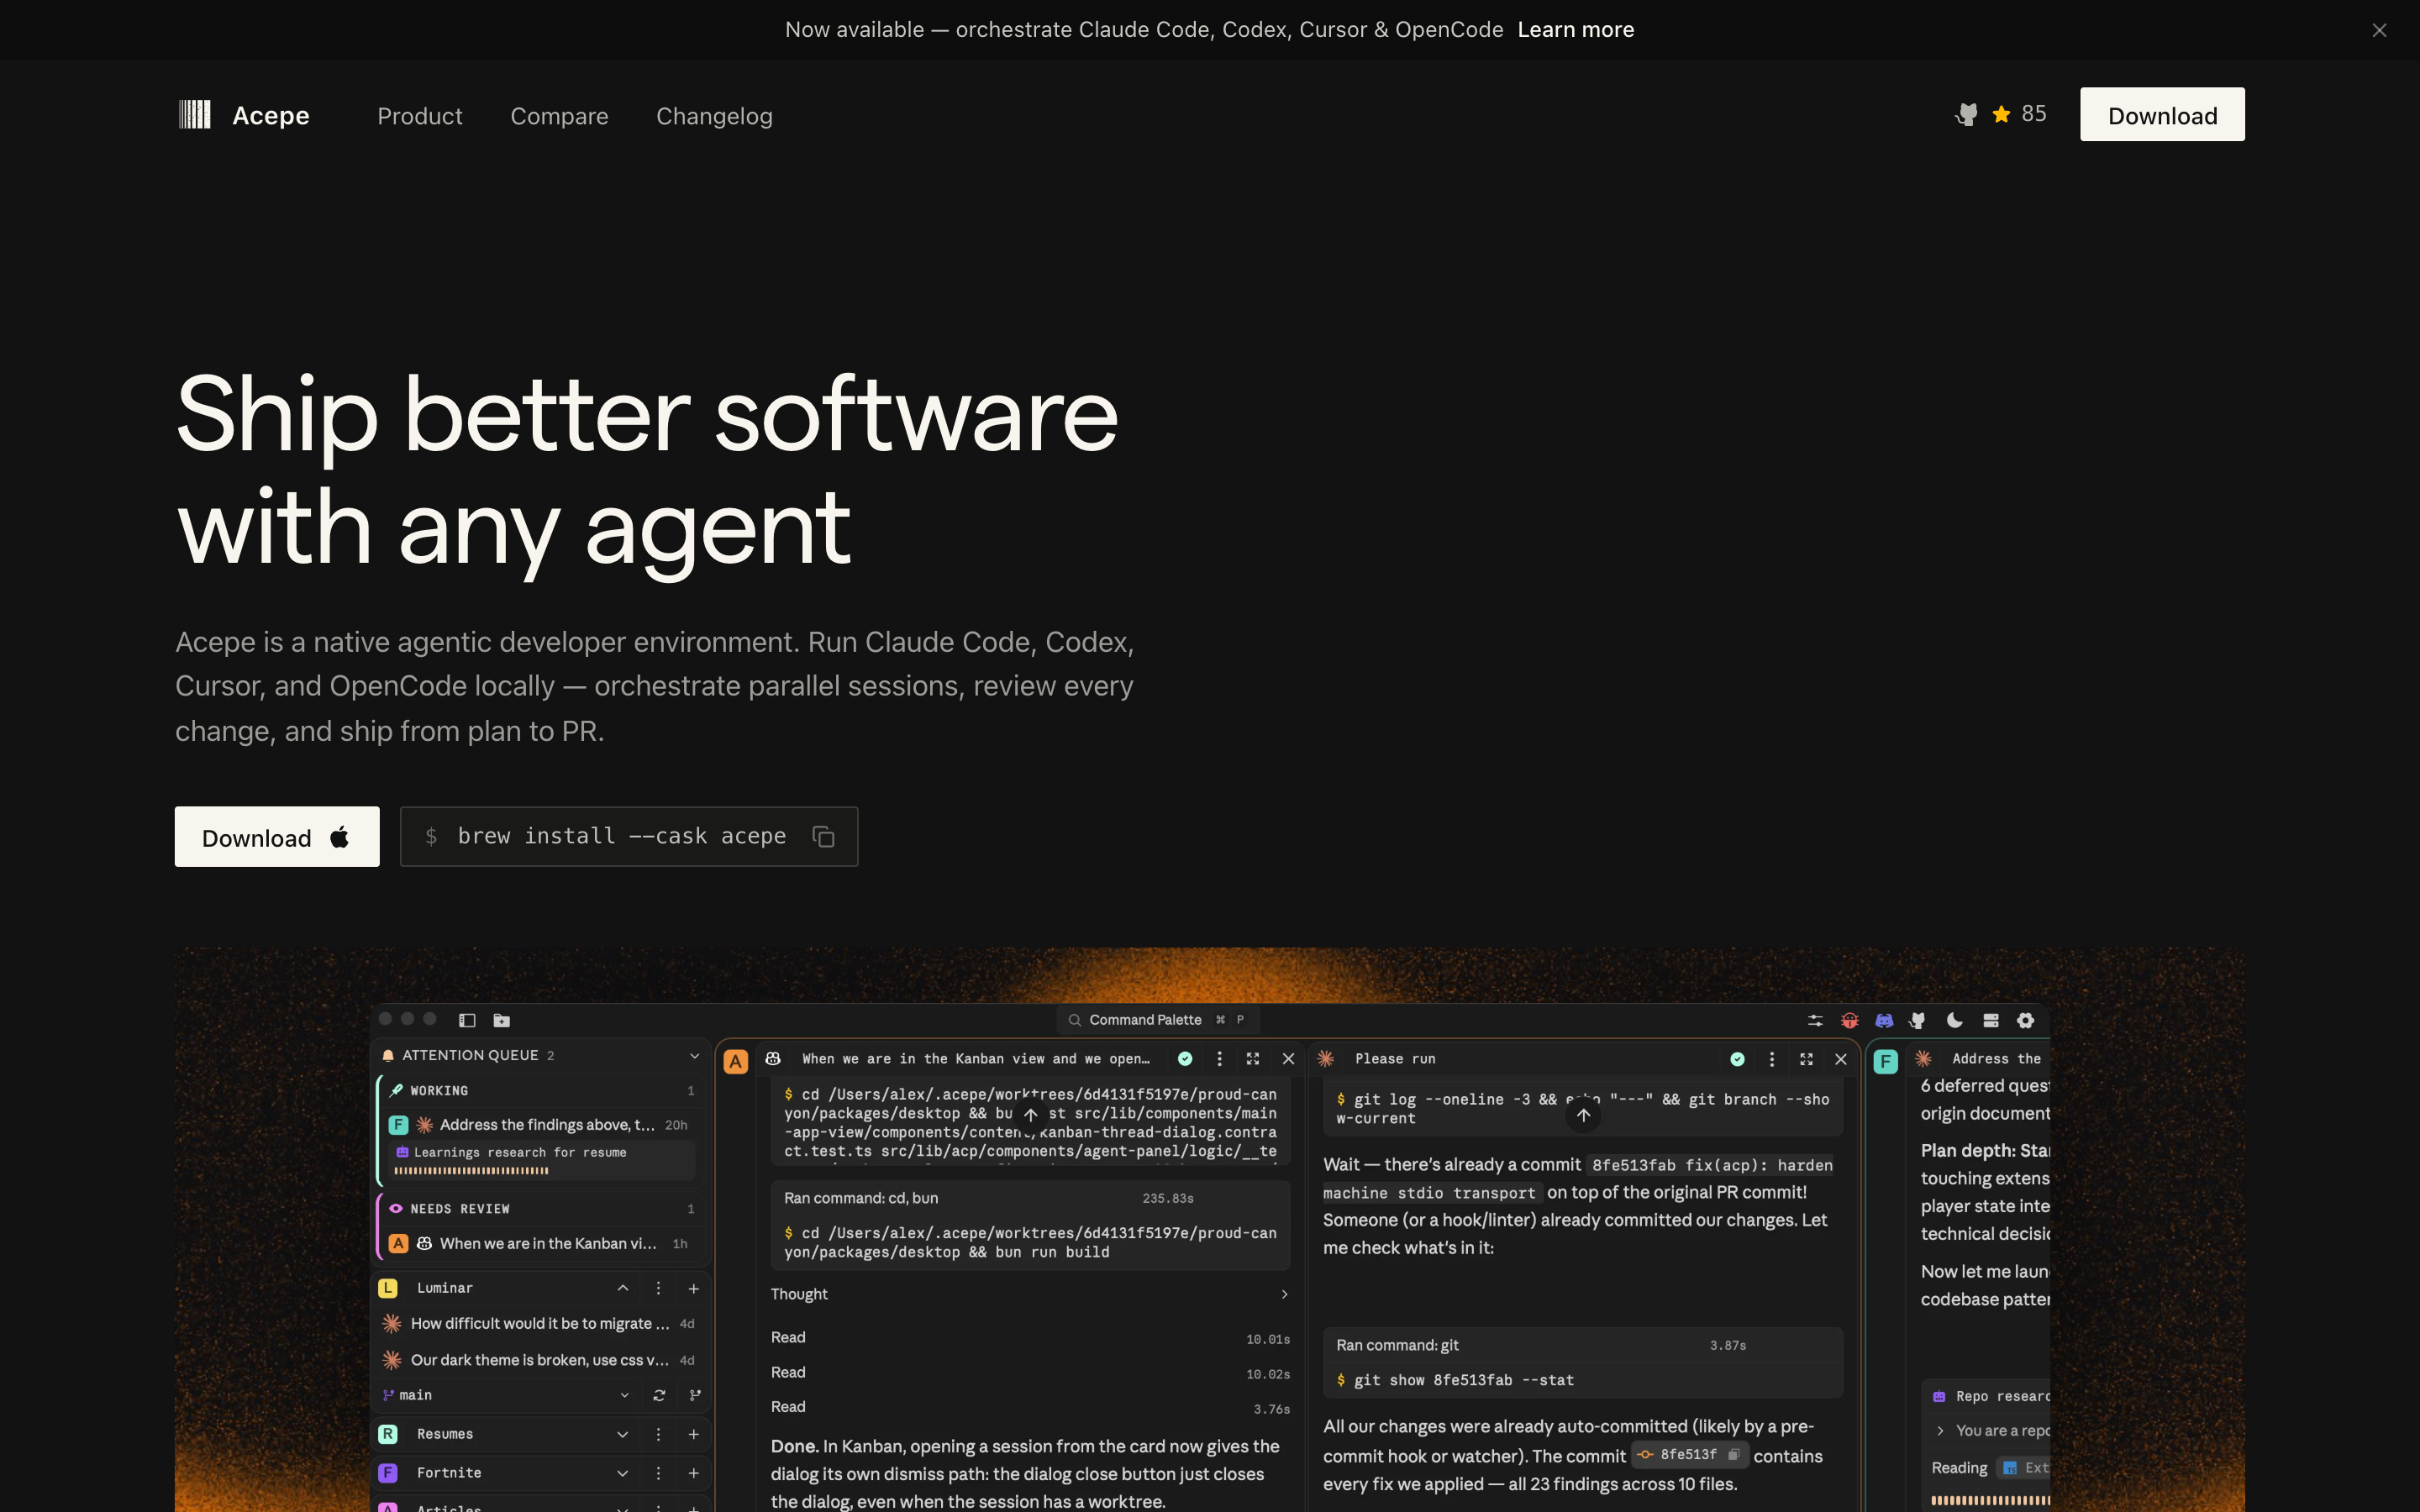Collapse the Luminar project group
This screenshot has width=2420, height=1512.
[623, 1288]
